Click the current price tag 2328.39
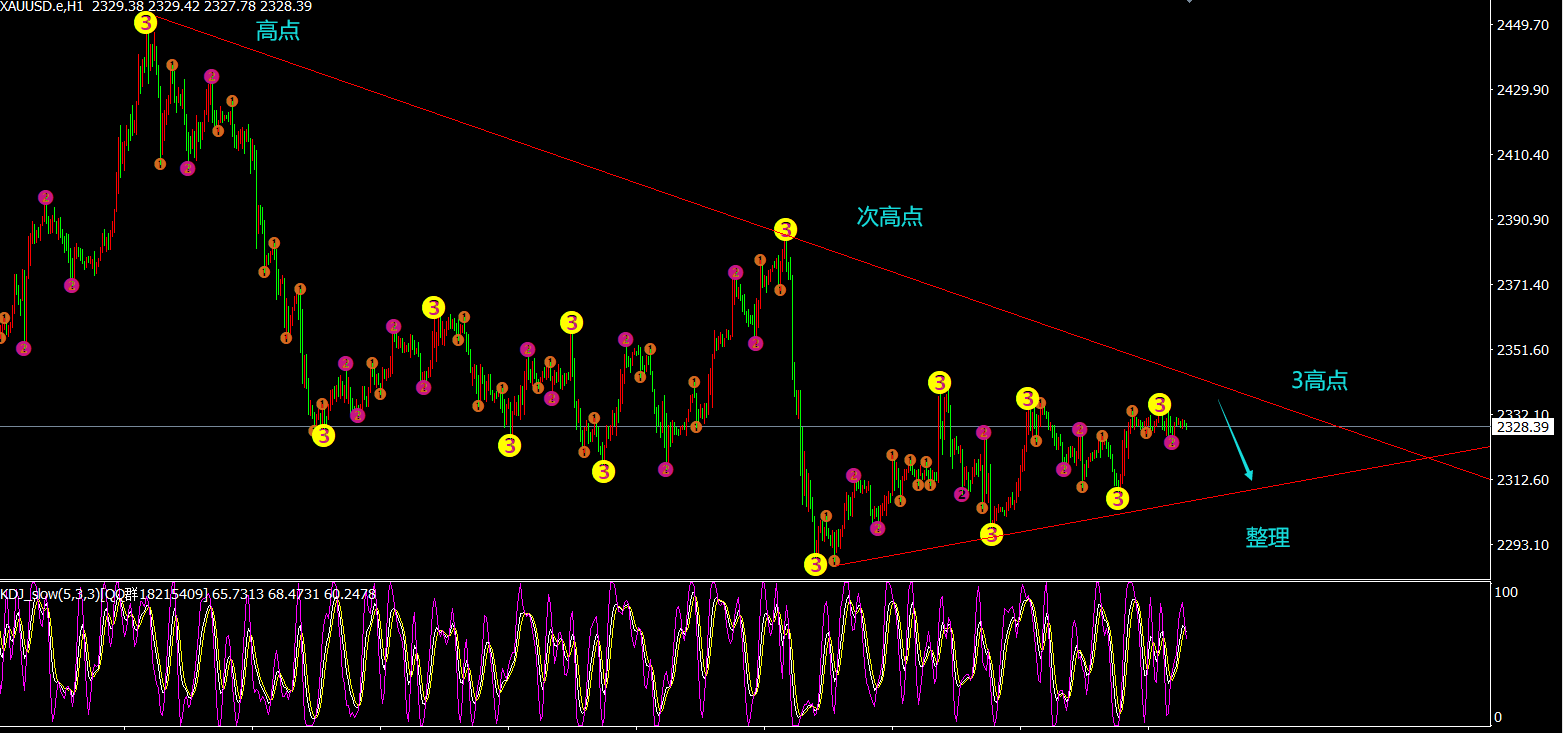This screenshot has height=733, width=1564. [x=1524, y=427]
